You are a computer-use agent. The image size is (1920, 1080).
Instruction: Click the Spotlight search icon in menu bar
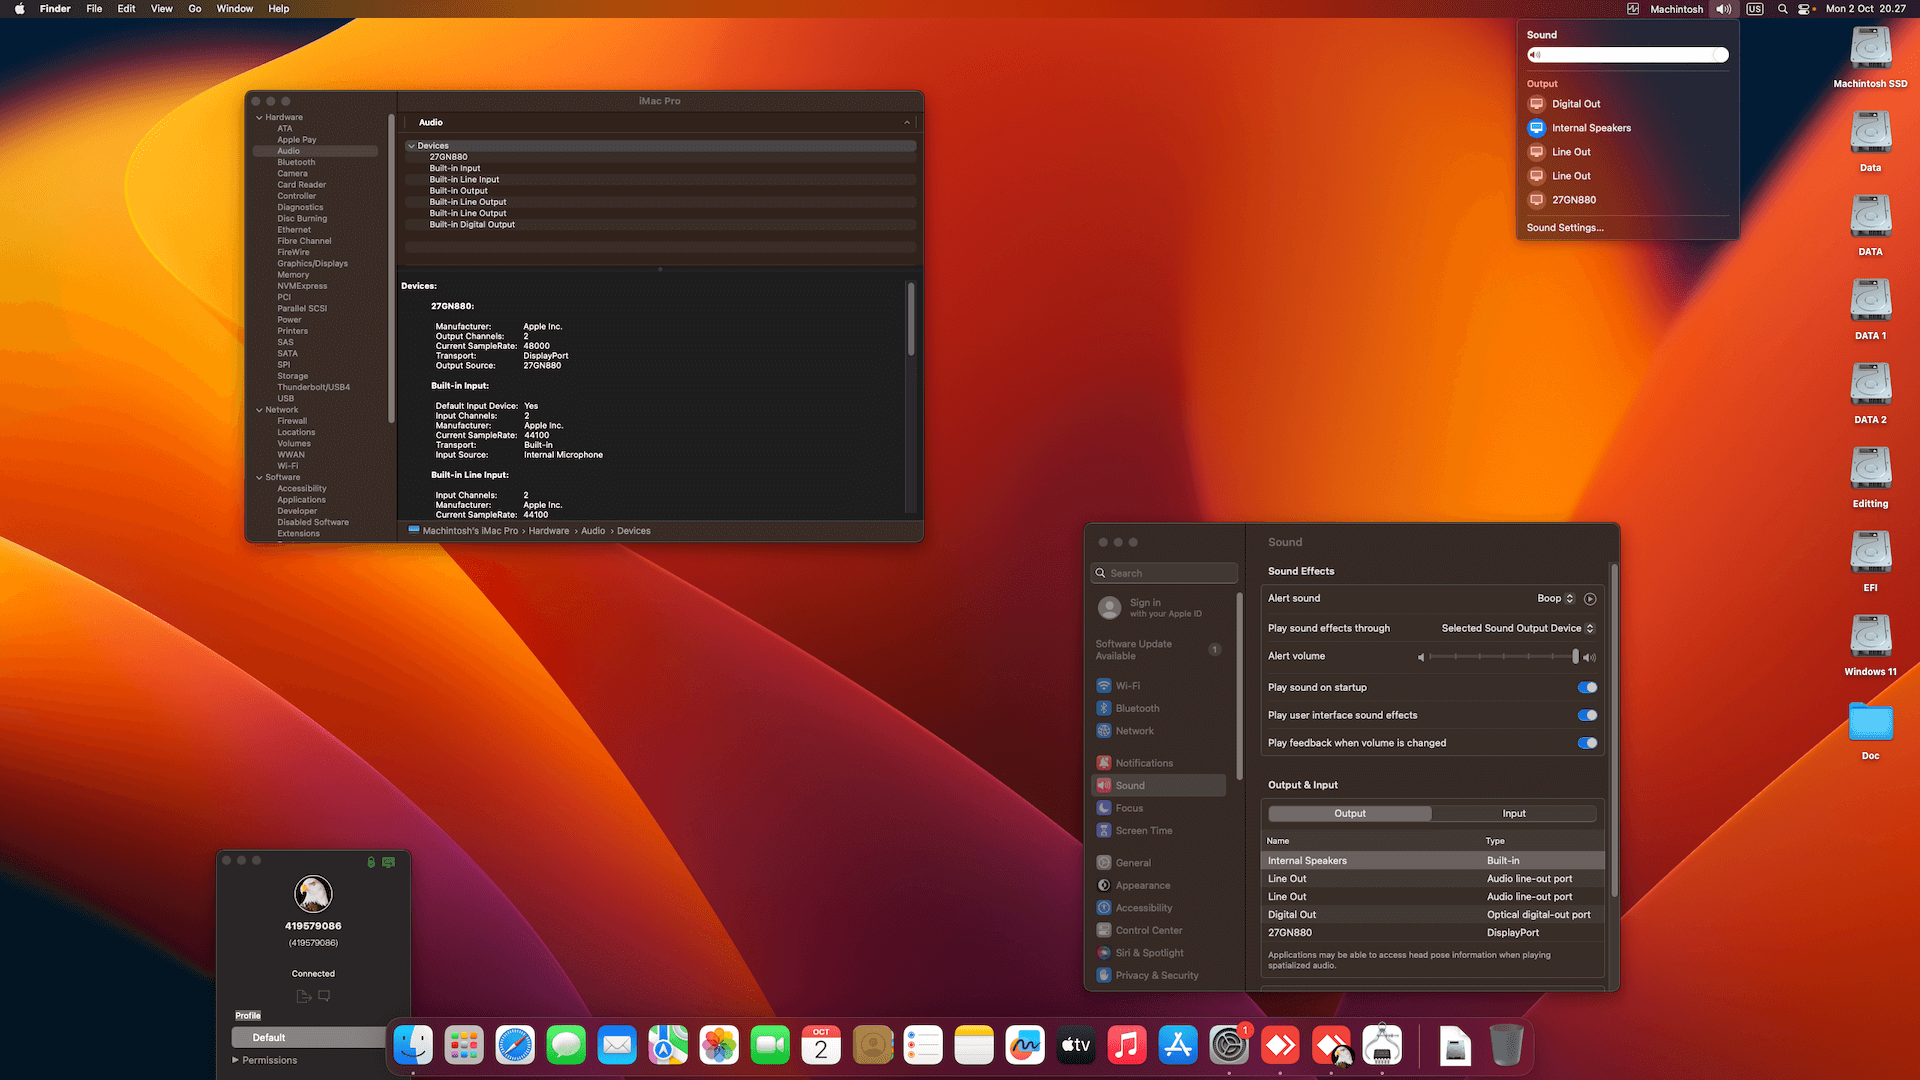click(1781, 9)
